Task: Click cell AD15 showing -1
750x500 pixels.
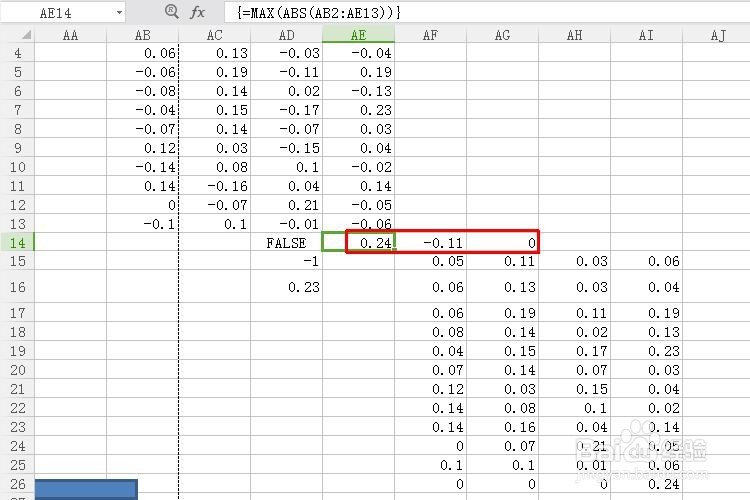Action: (x=287, y=261)
